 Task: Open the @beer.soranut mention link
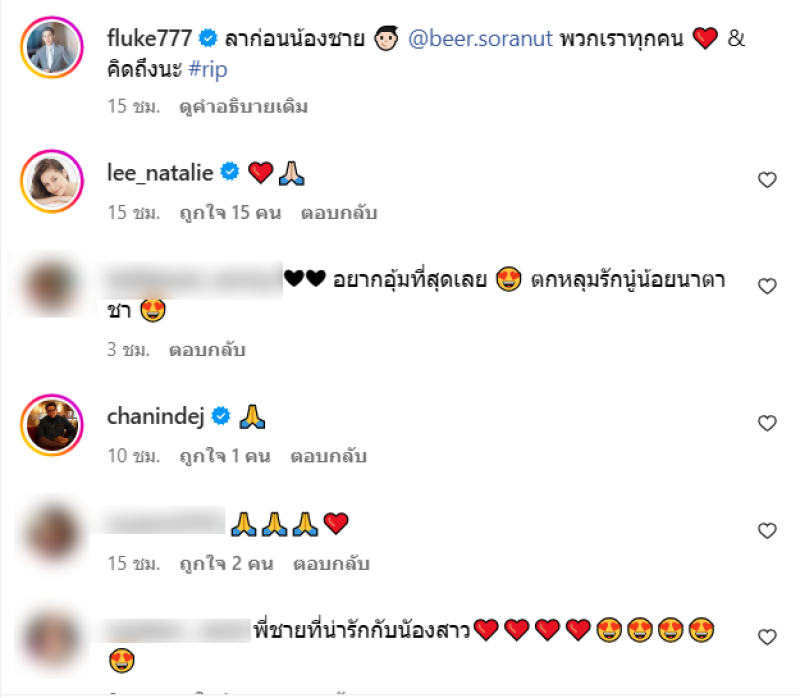click(x=481, y=39)
